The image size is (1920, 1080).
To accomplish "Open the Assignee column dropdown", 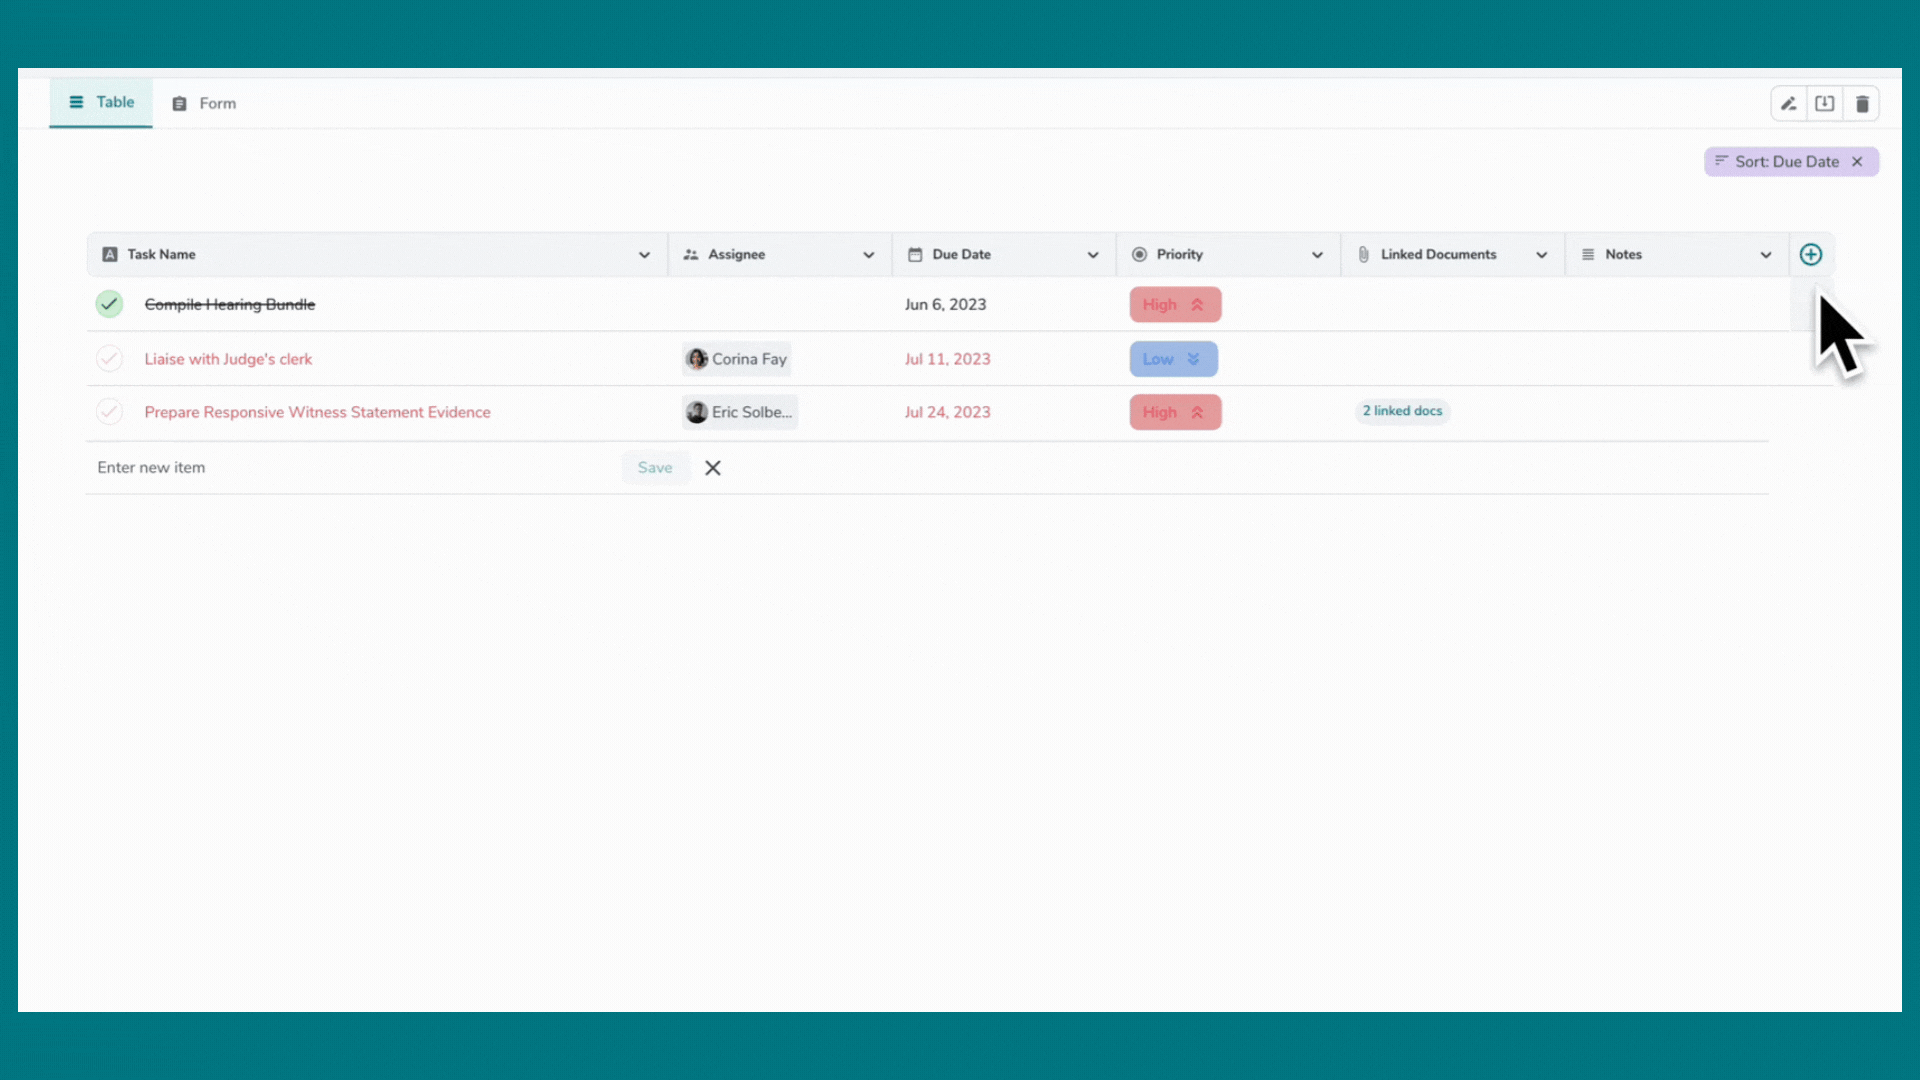I will coord(869,254).
